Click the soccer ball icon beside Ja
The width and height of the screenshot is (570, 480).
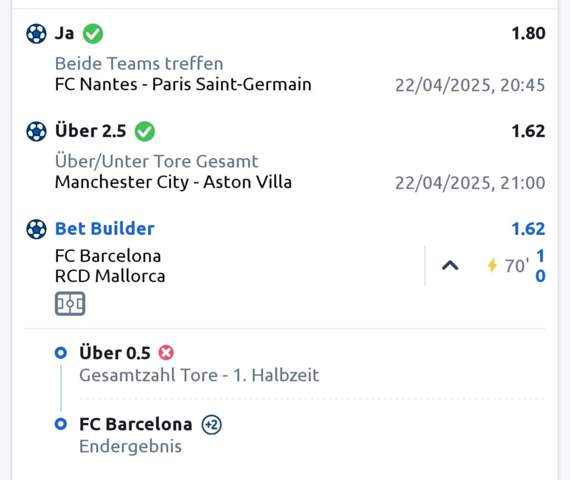[x=36, y=34]
